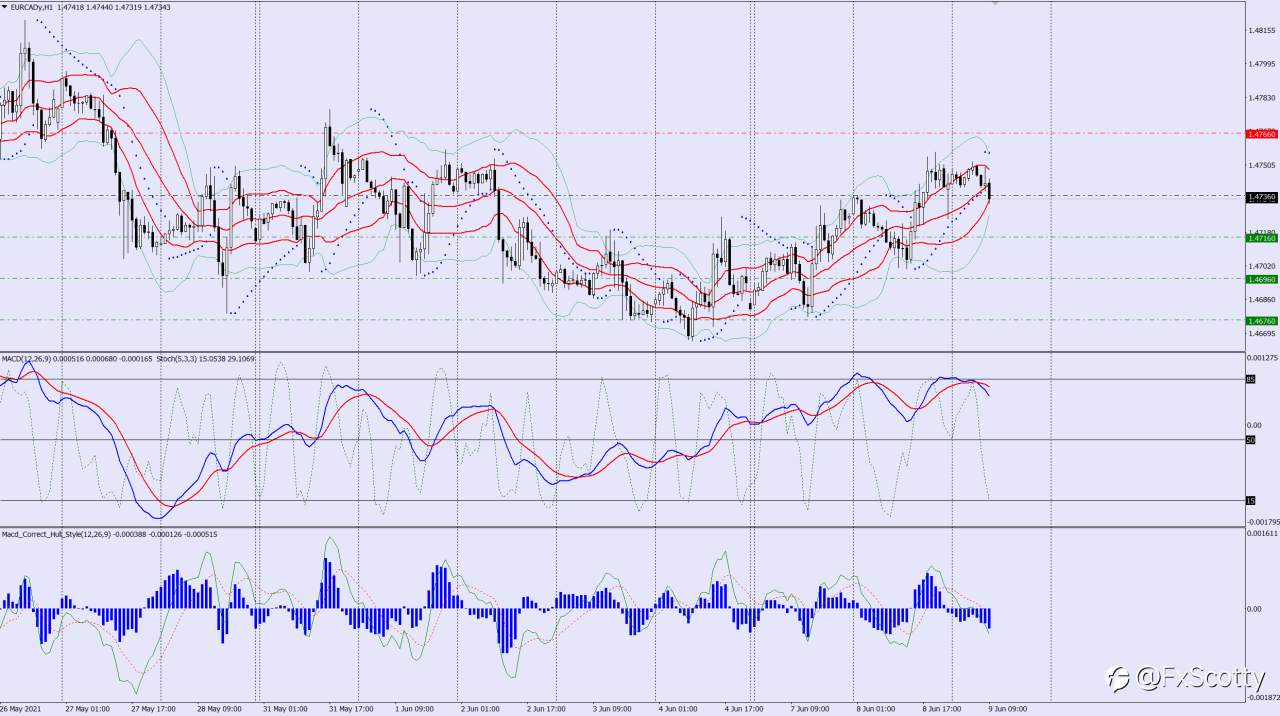Click the 7 Jun 09:00 time label
The width and height of the screenshot is (1280, 716).
pyautogui.click(x=811, y=709)
